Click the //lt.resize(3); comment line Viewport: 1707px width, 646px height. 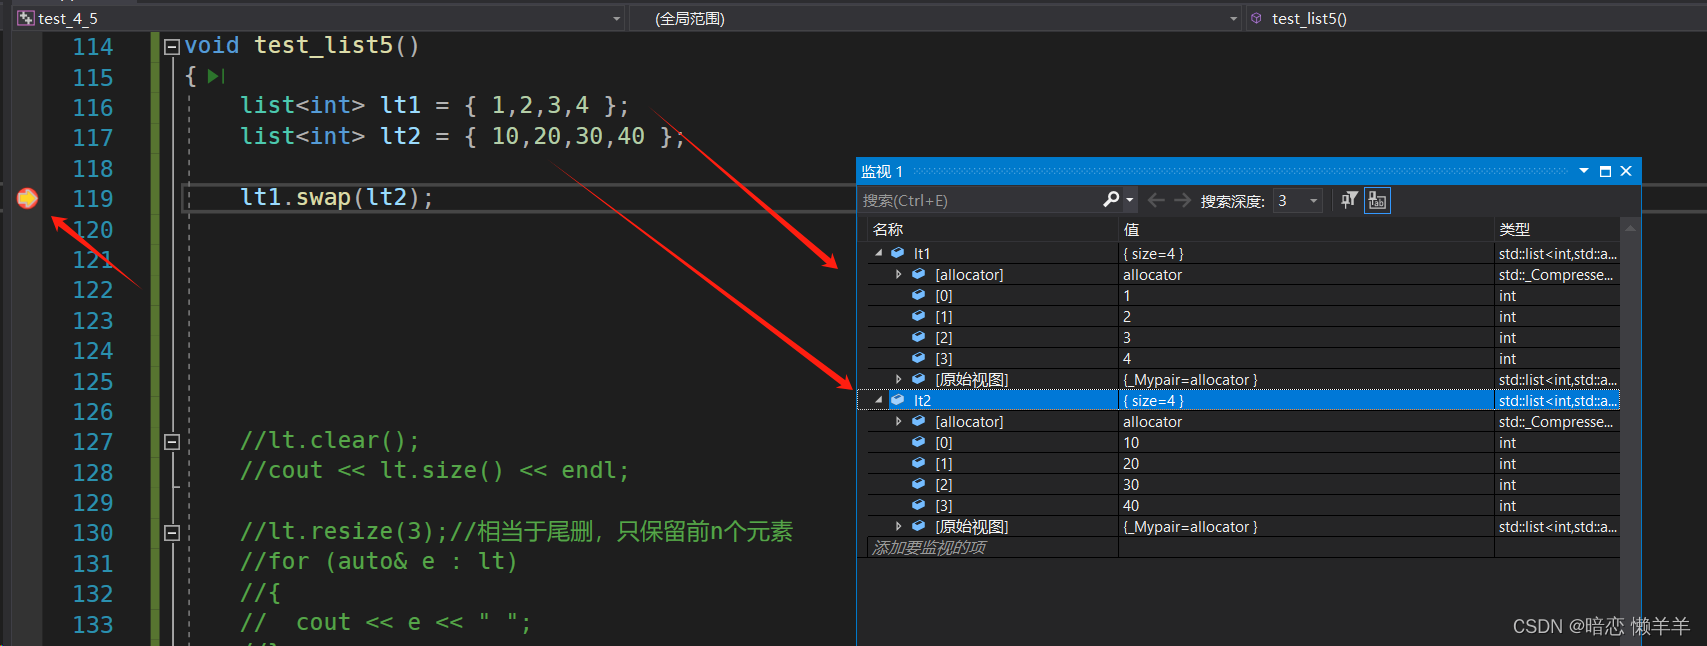516,531
